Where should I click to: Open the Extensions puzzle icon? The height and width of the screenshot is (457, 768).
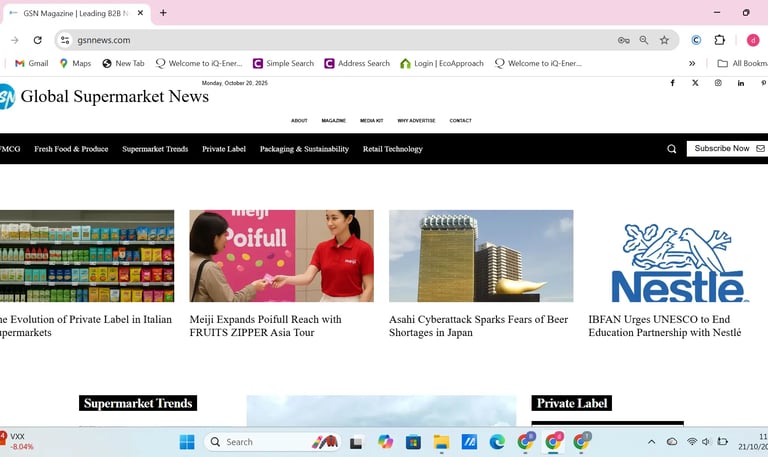pos(720,40)
